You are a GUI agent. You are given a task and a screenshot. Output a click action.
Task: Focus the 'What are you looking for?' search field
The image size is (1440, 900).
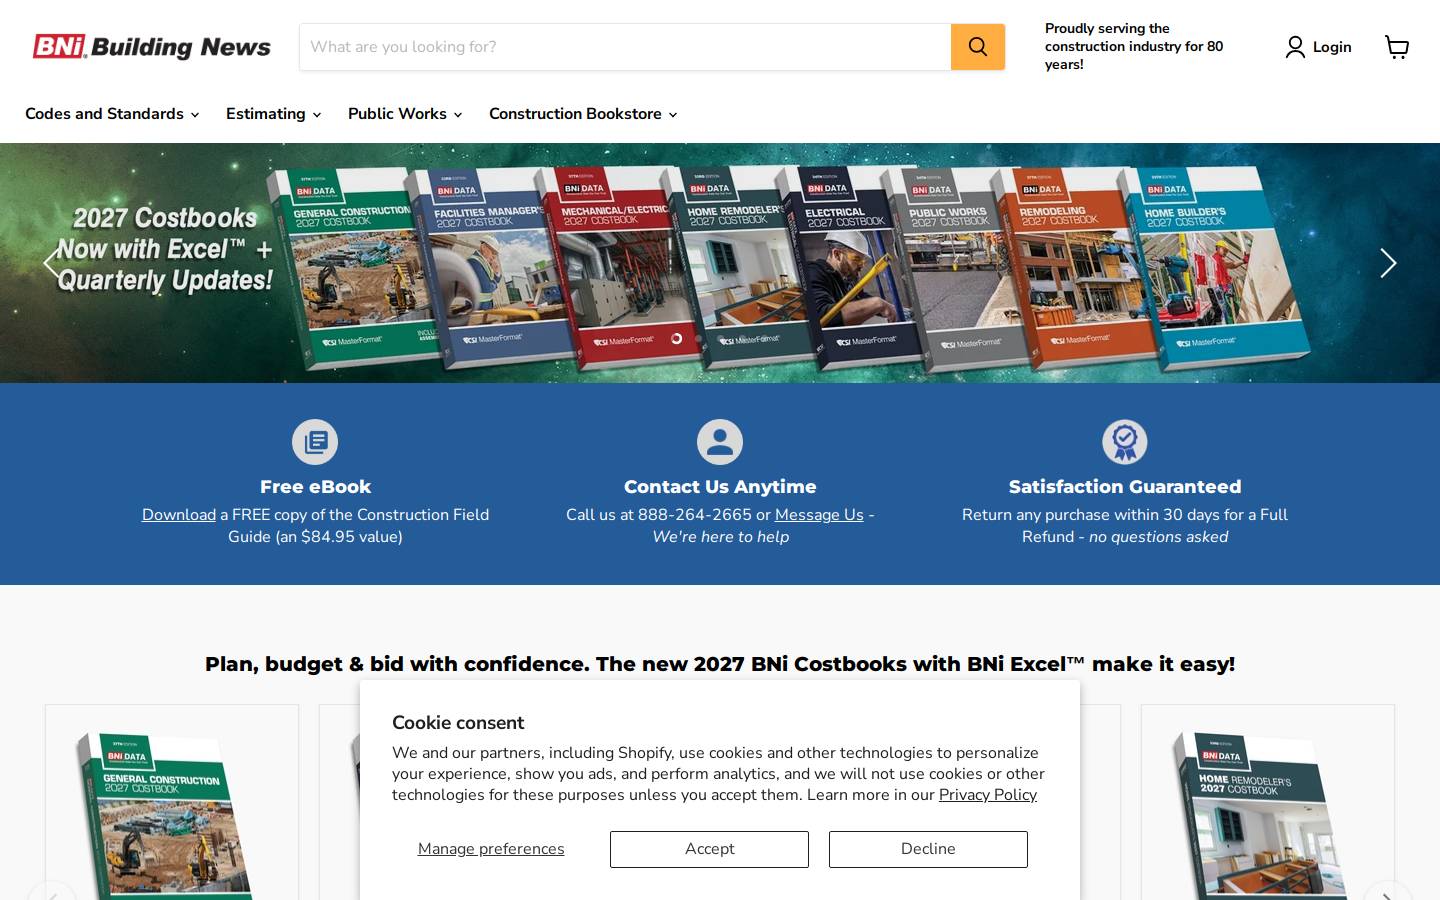625,47
